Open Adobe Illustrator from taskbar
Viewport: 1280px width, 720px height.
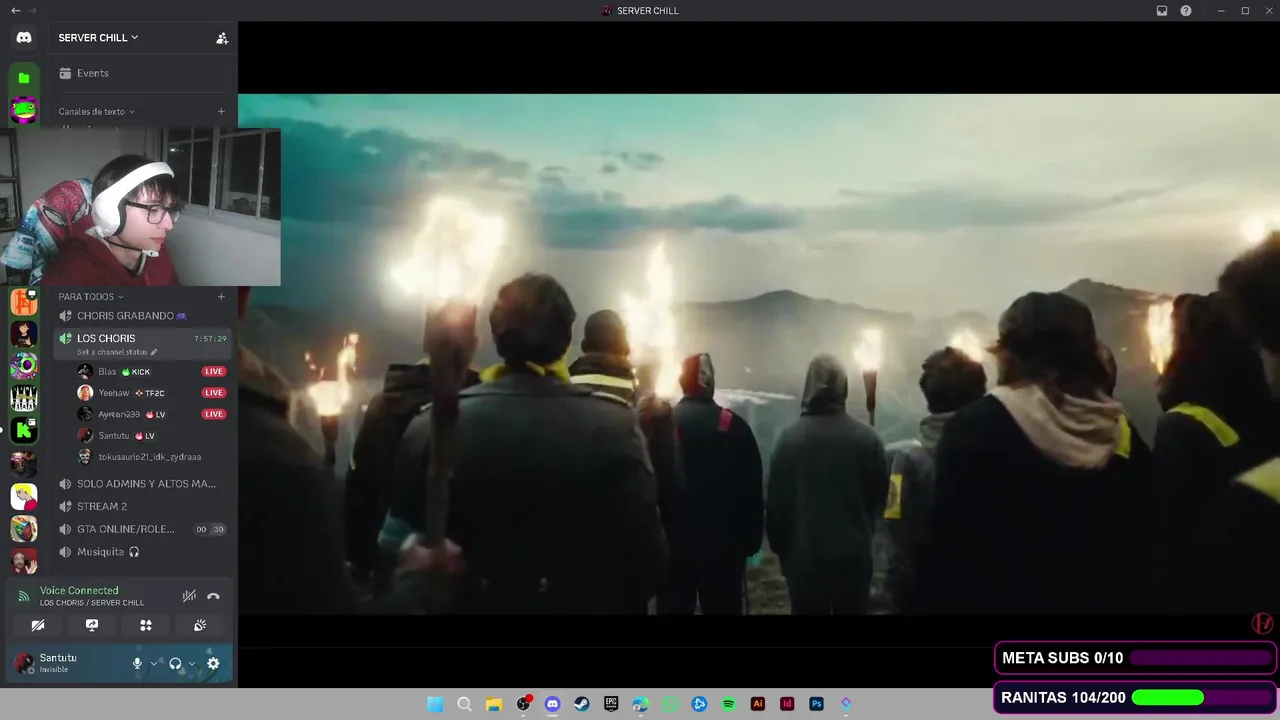pos(758,704)
